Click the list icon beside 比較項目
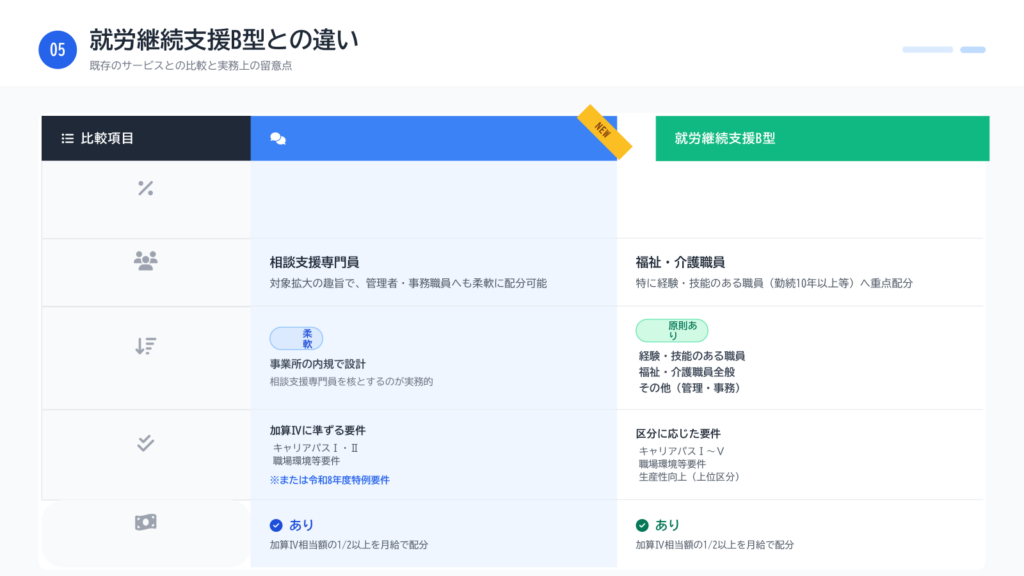This screenshot has height=576, width=1024. (67, 138)
